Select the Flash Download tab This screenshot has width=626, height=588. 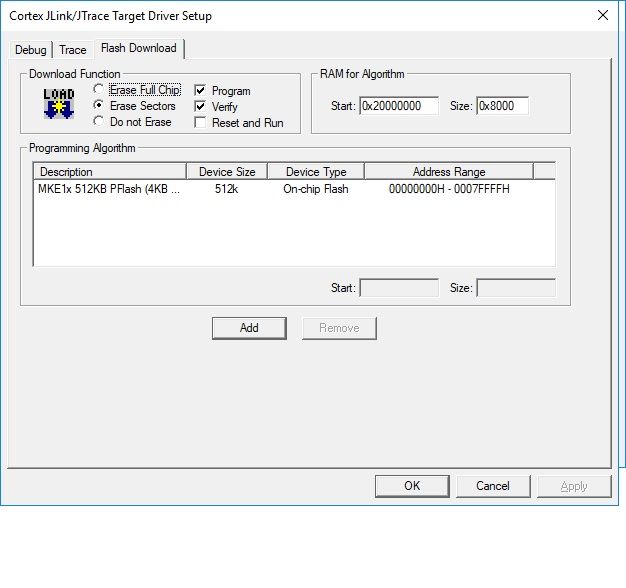click(x=139, y=48)
